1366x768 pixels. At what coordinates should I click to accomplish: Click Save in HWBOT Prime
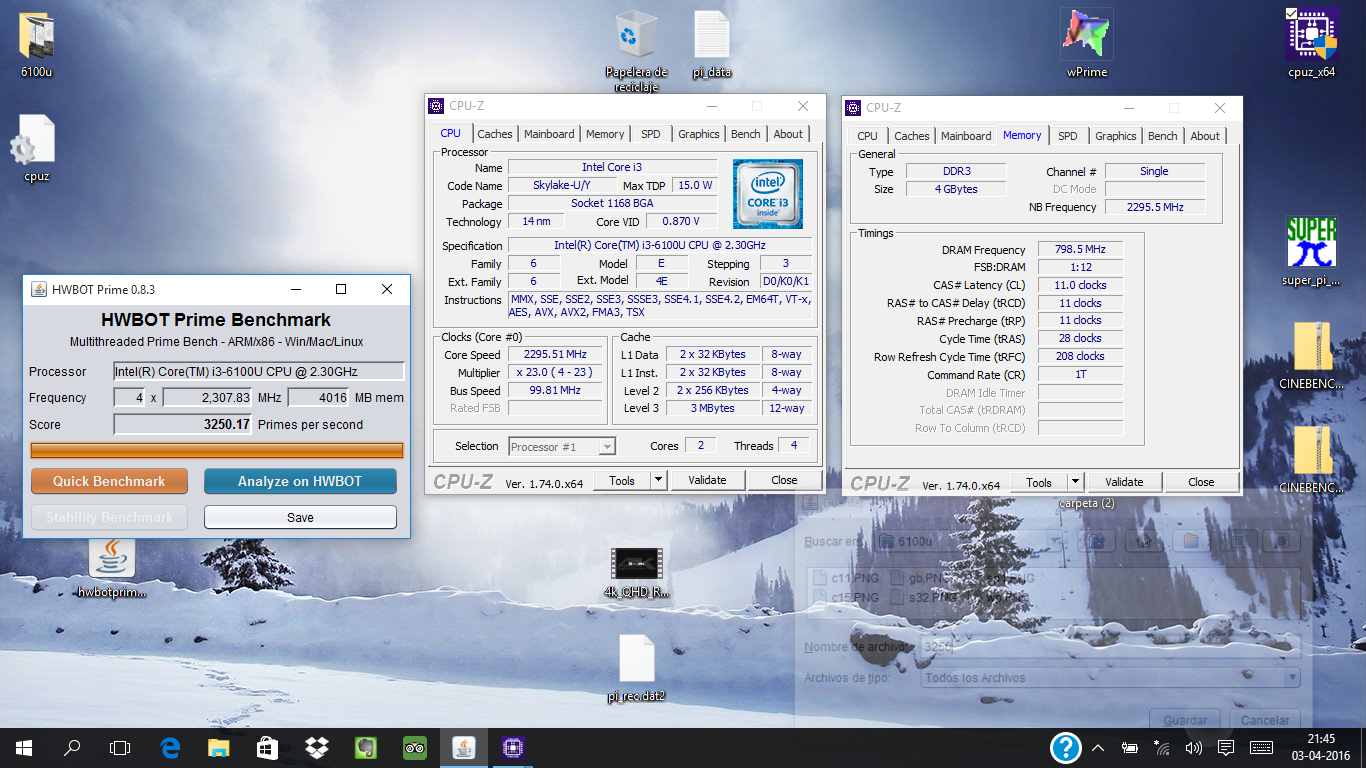[x=300, y=517]
